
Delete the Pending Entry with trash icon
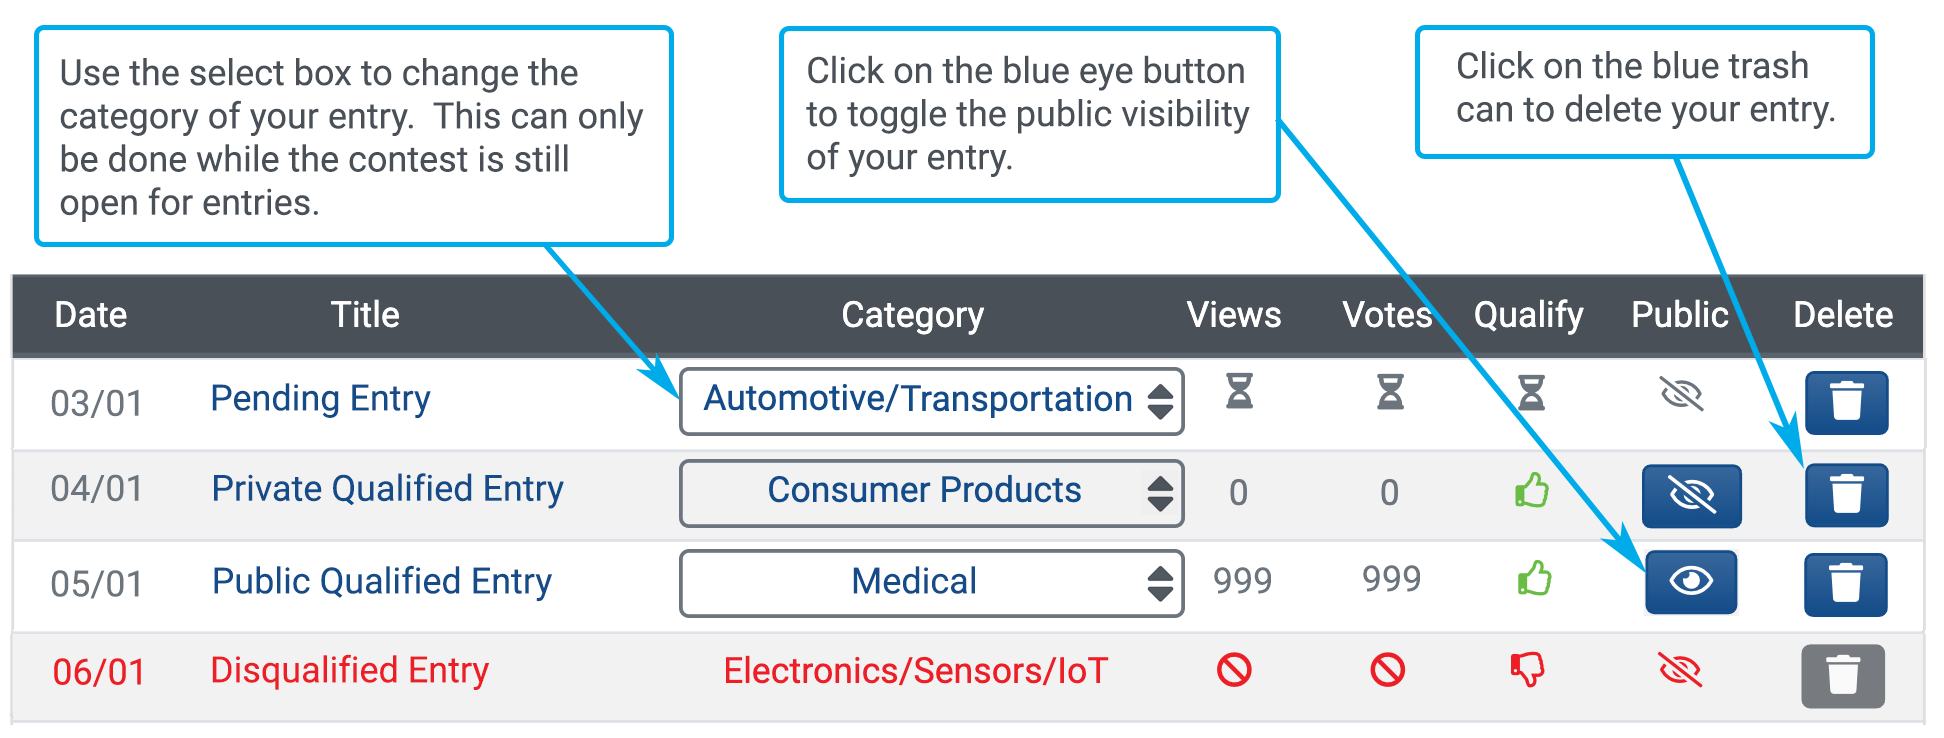pos(1846,403)
